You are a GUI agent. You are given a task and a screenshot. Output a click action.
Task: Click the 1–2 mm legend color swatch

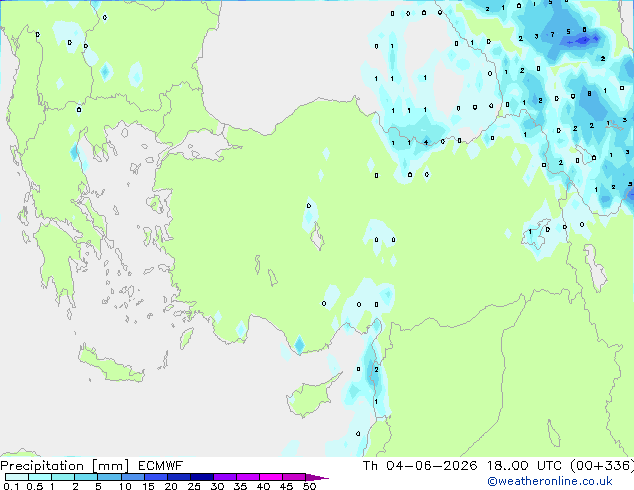click(63, 477)
